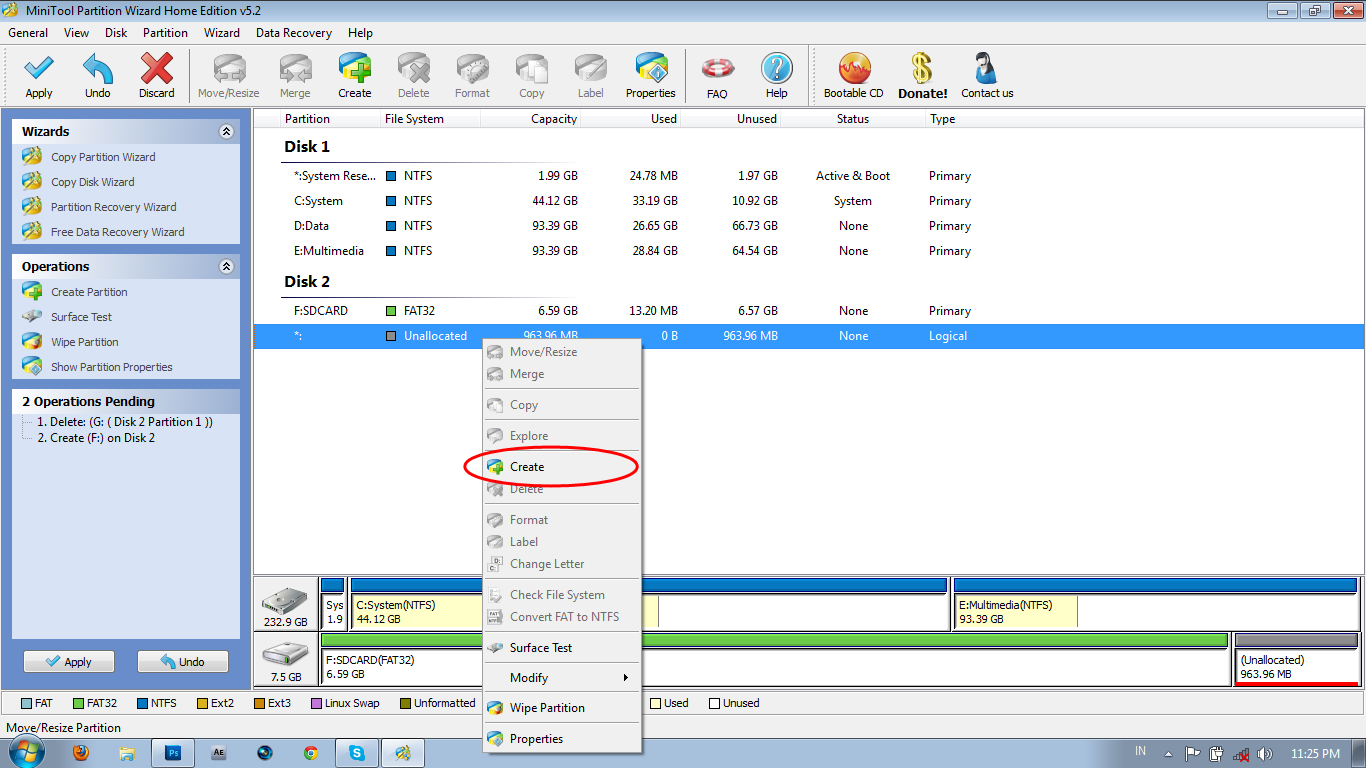Select the D:Data partition row
Image resolution: width=1366 pixels, height=768 pixels.
[x=809, y=226]
